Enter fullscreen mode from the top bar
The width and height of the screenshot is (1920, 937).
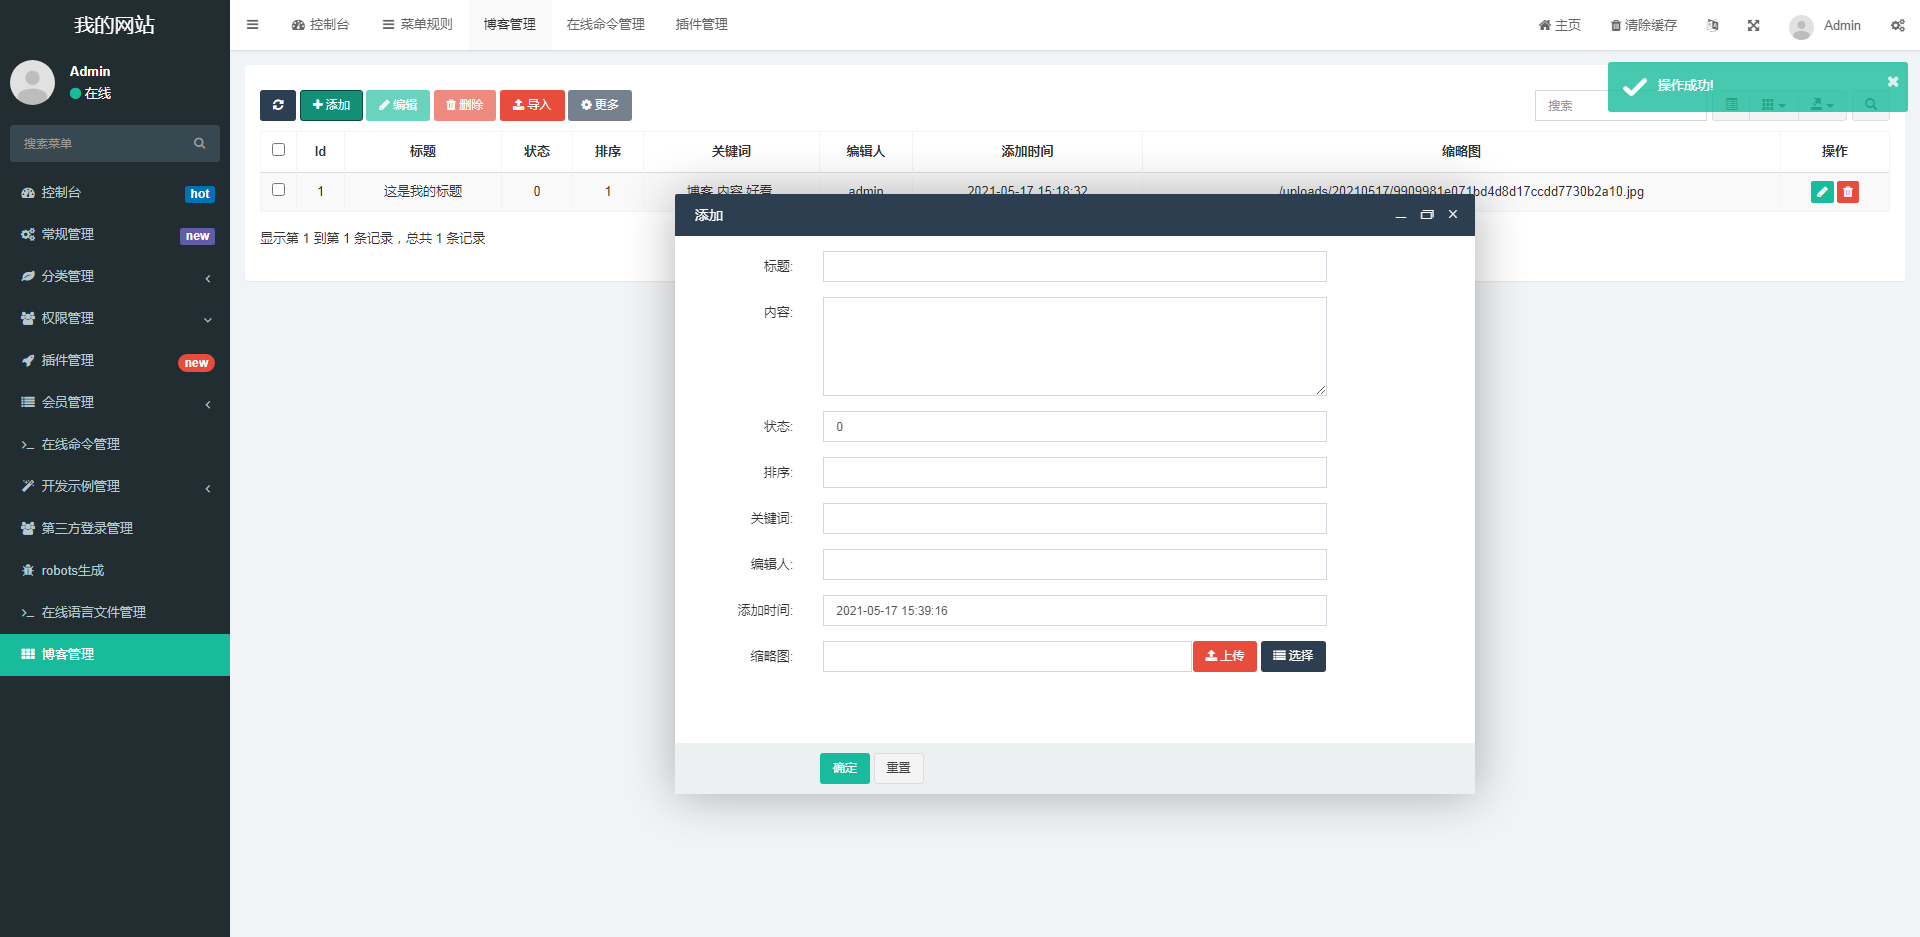click(1753, 25)
